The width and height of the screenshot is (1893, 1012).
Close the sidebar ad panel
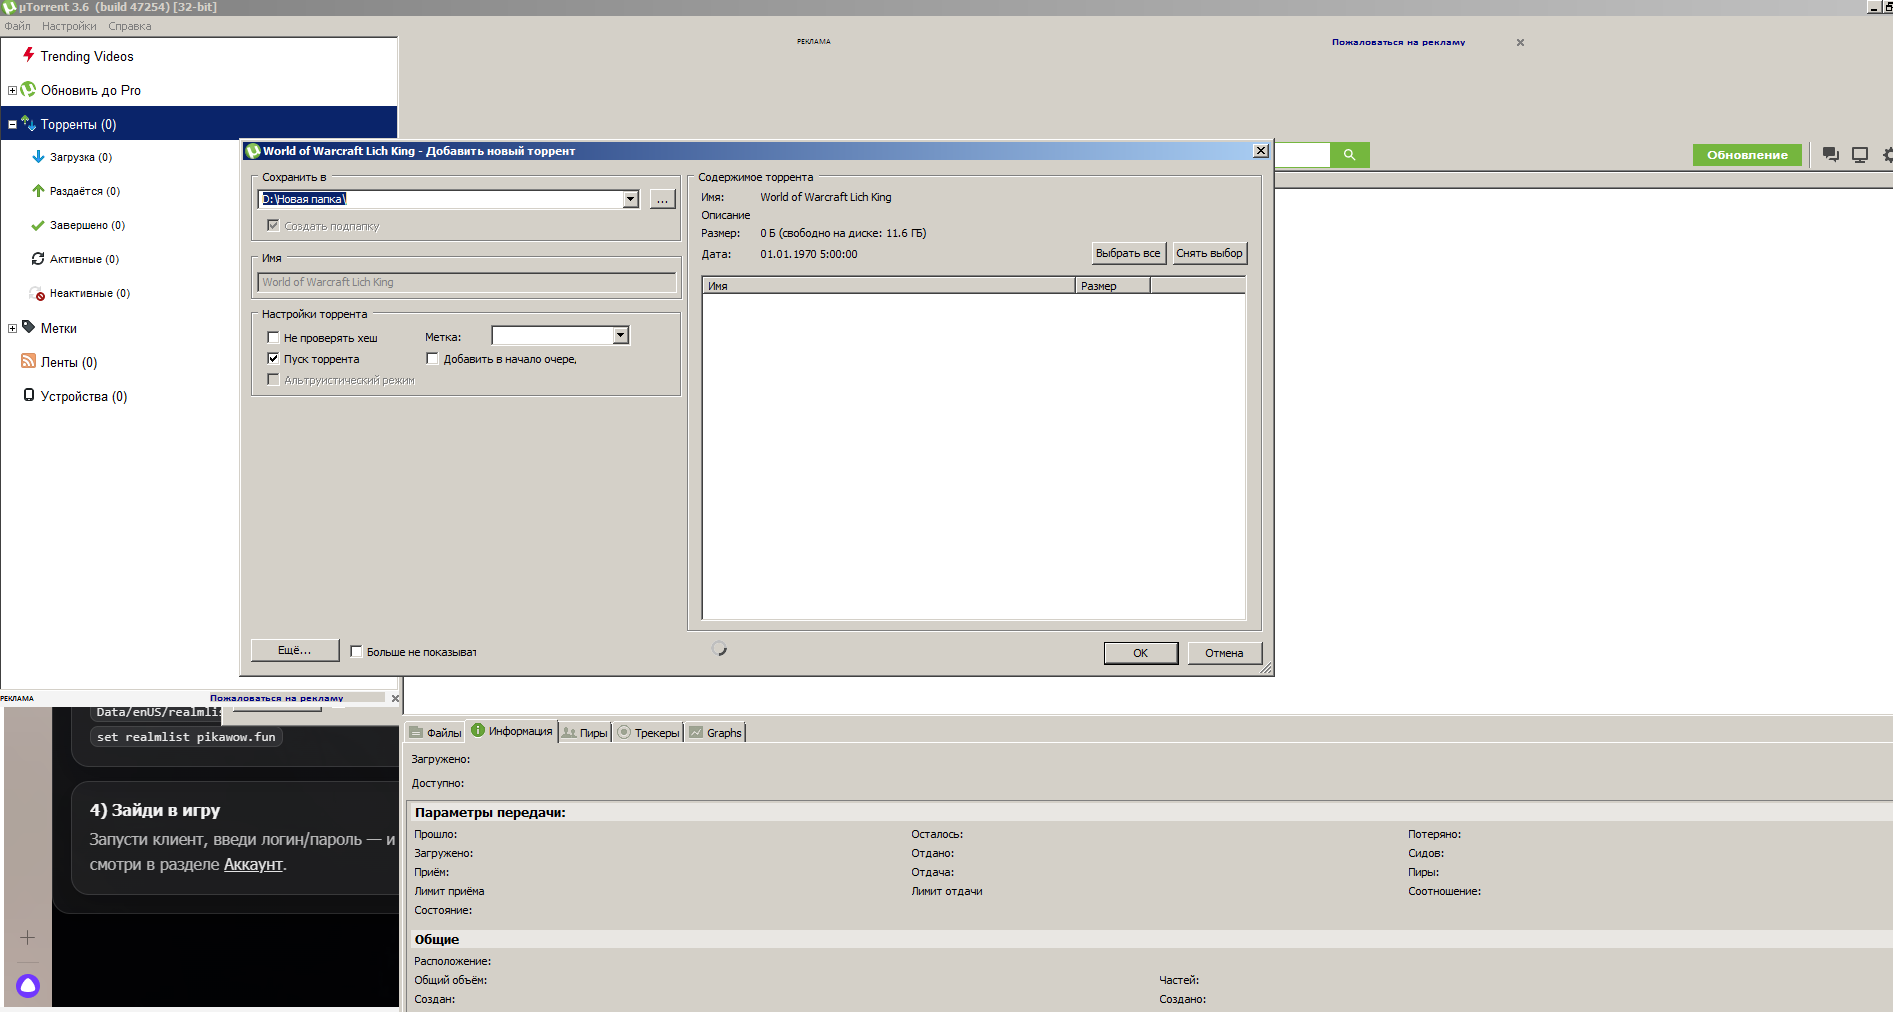point(395,698)
